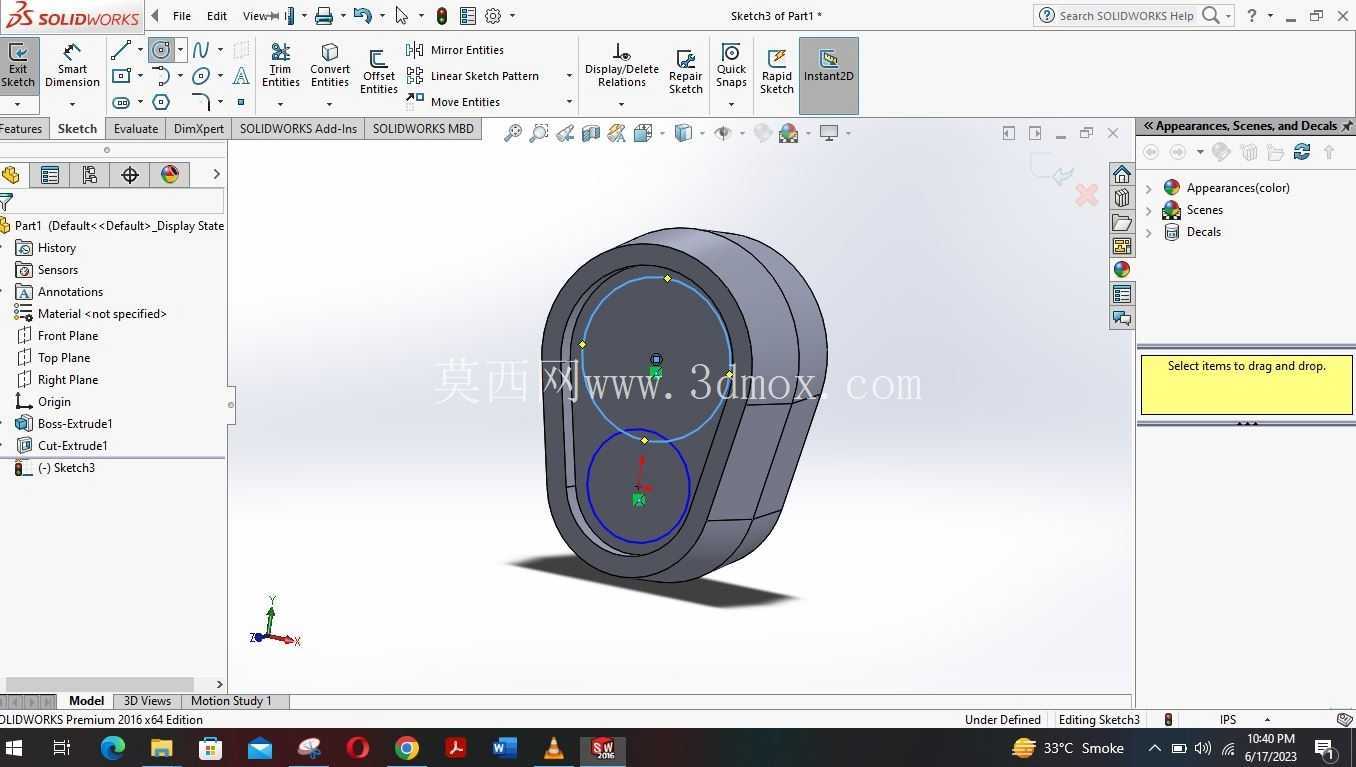Expand Scenes tree node

click(1148, 210)
